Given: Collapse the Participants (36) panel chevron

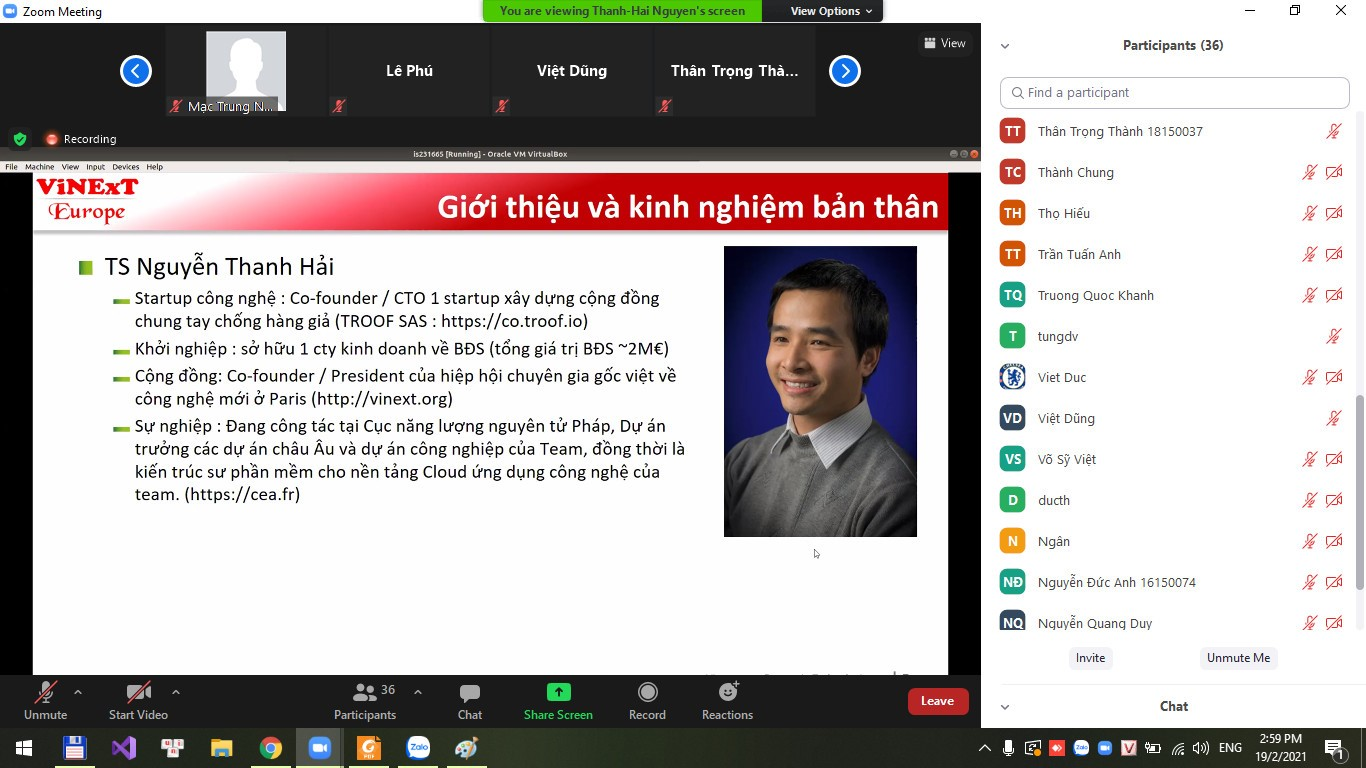Looking at the screenshot, I should 1005,46.
